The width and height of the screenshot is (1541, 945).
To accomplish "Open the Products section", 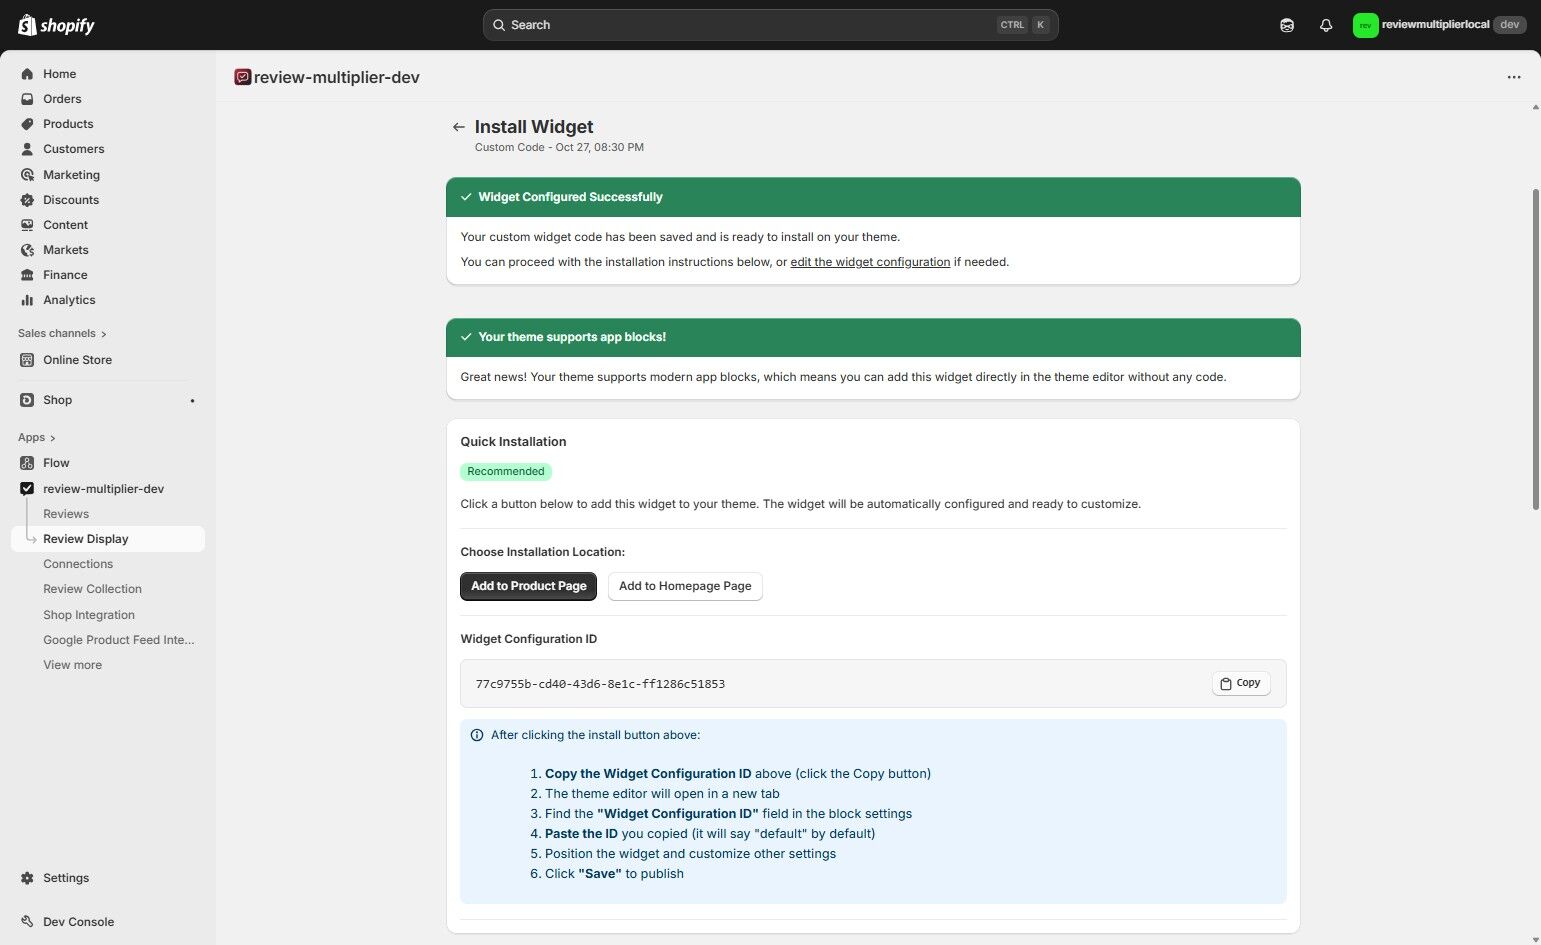I will (67, 123).
